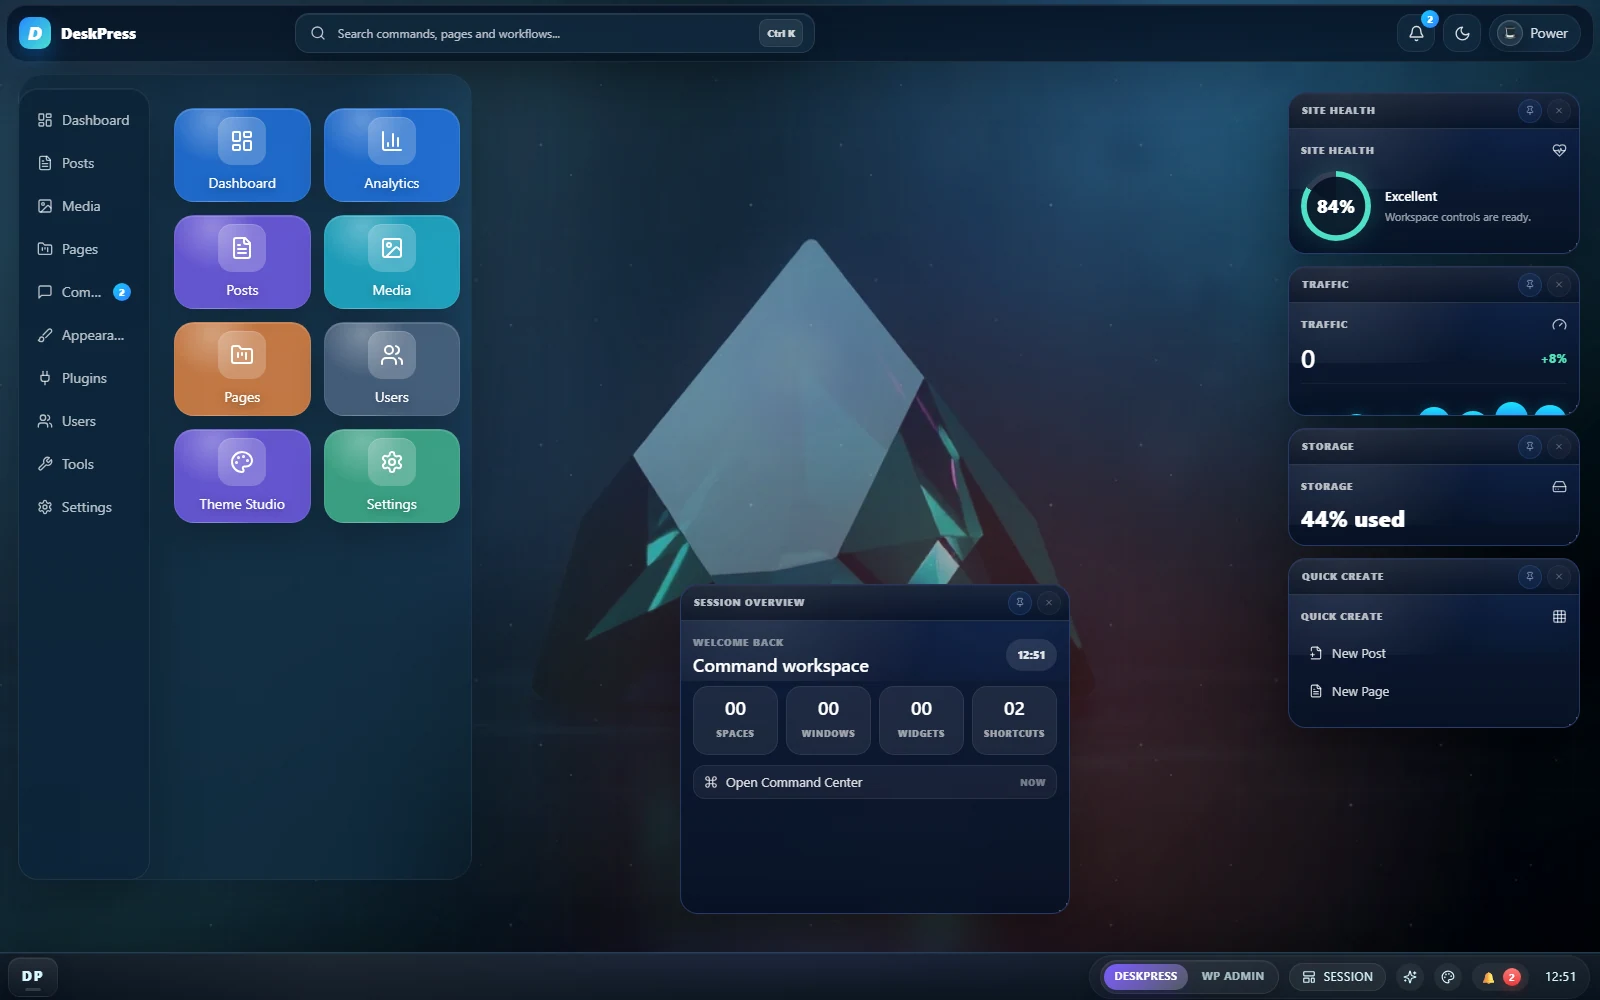The height and width of the screenshot is (1000, 1600).
Task: Launch the gray Users app tile
Action: 392,369
